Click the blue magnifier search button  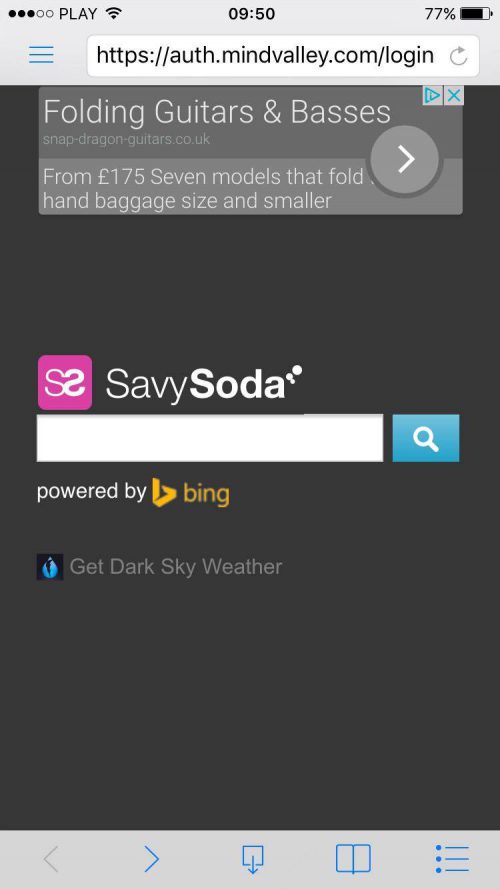click(x=426, y=438)
